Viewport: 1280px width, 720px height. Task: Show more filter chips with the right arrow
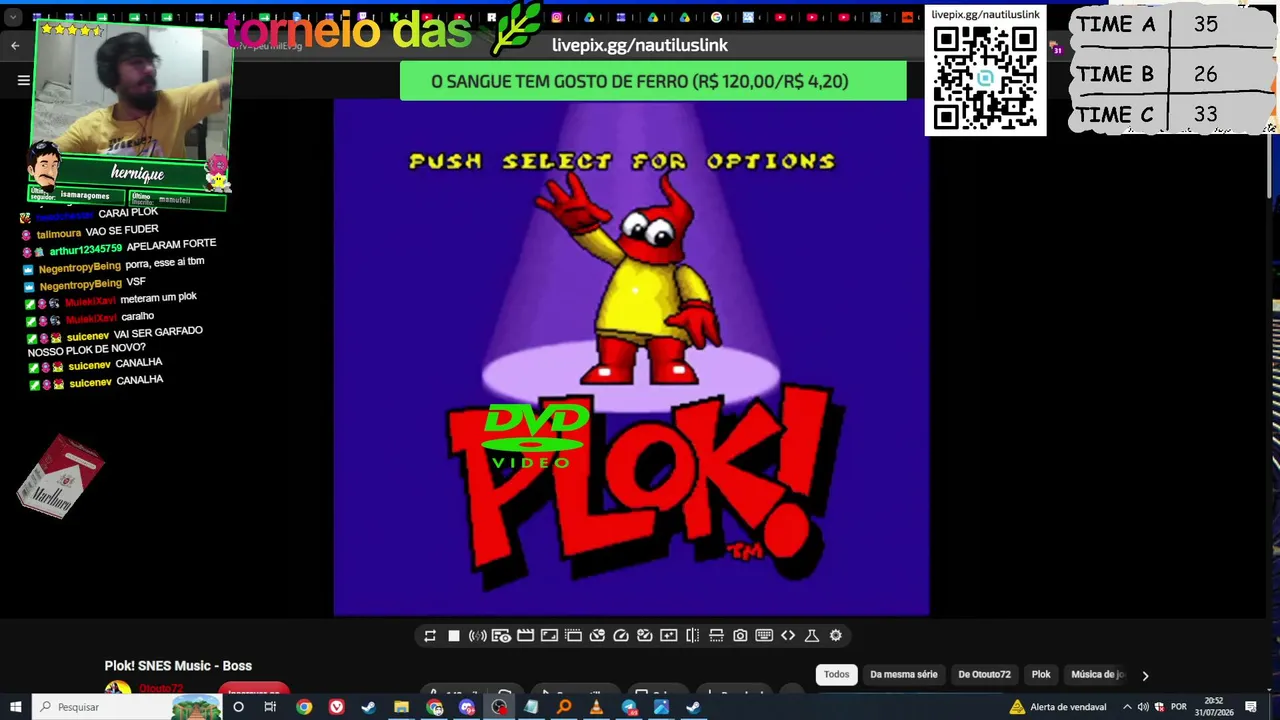point(1145,676)
